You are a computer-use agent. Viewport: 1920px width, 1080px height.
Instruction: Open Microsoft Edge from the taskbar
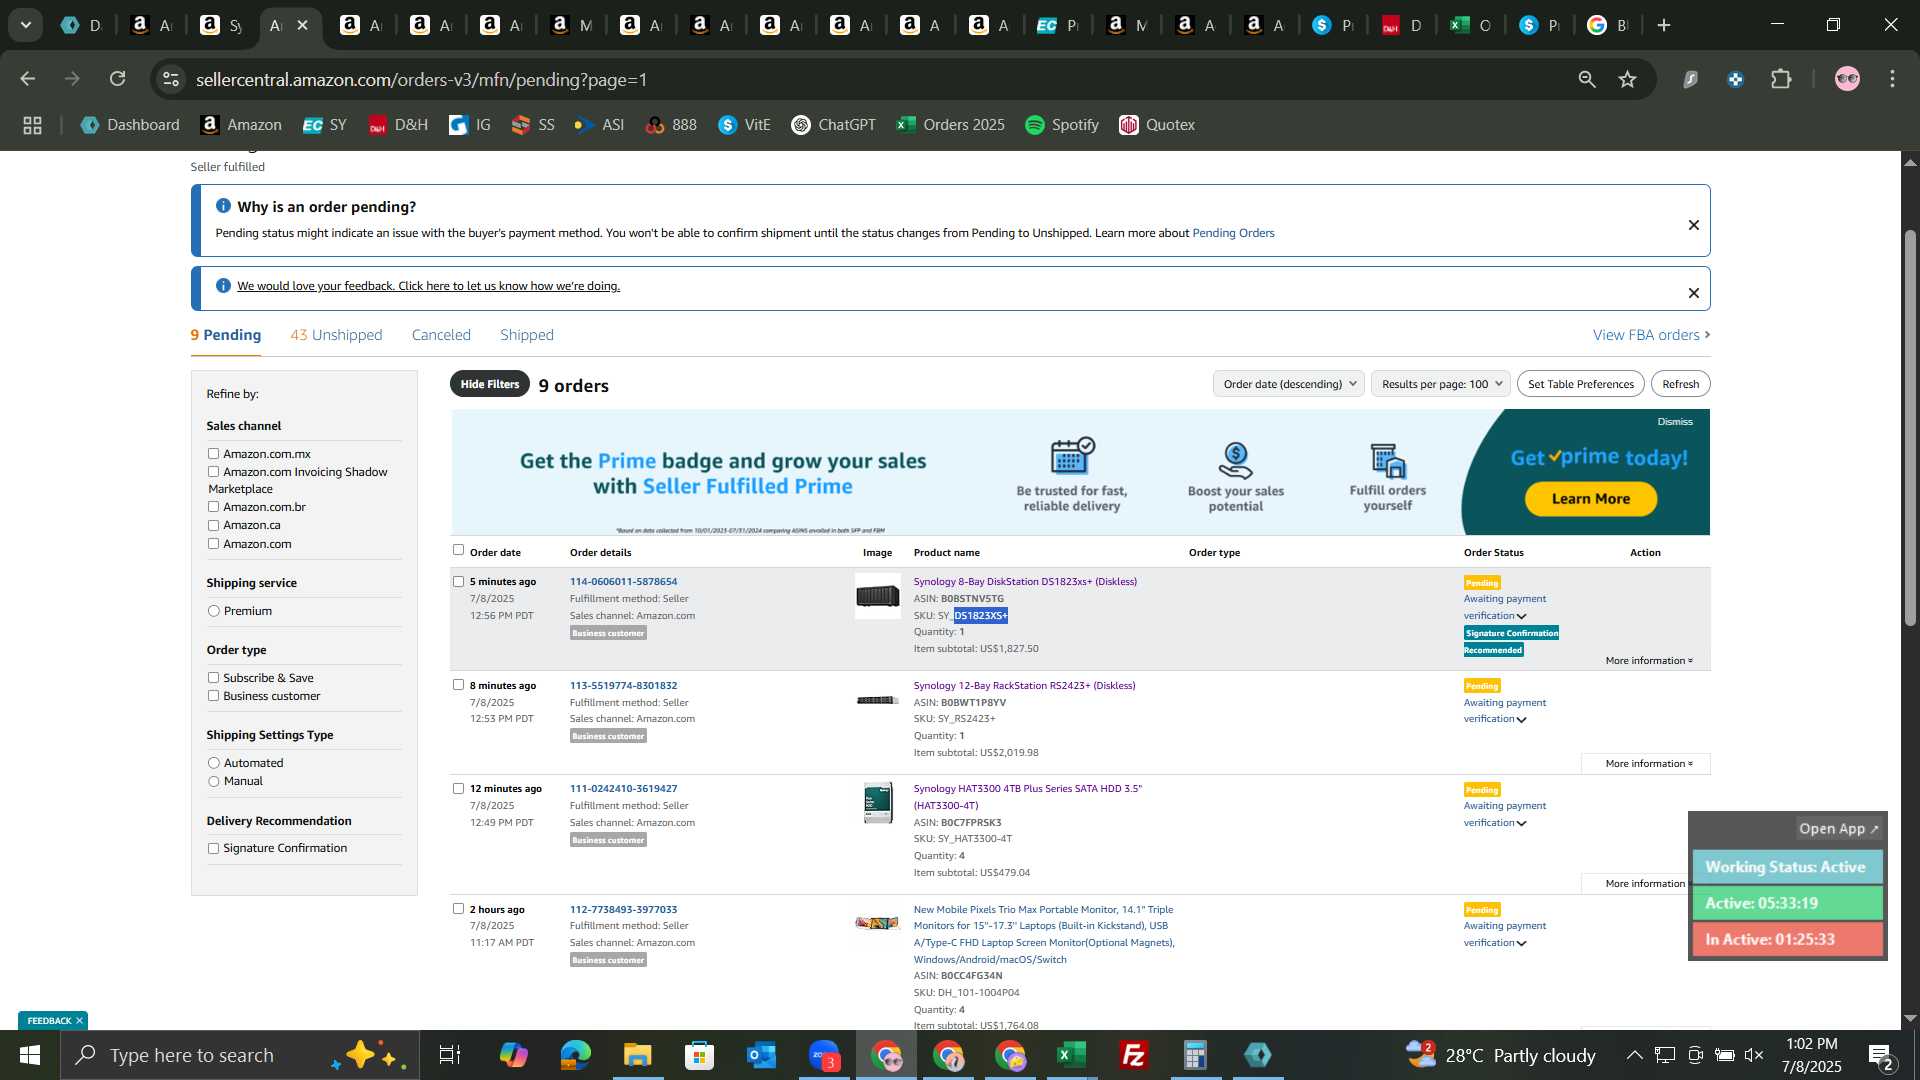575,1055
